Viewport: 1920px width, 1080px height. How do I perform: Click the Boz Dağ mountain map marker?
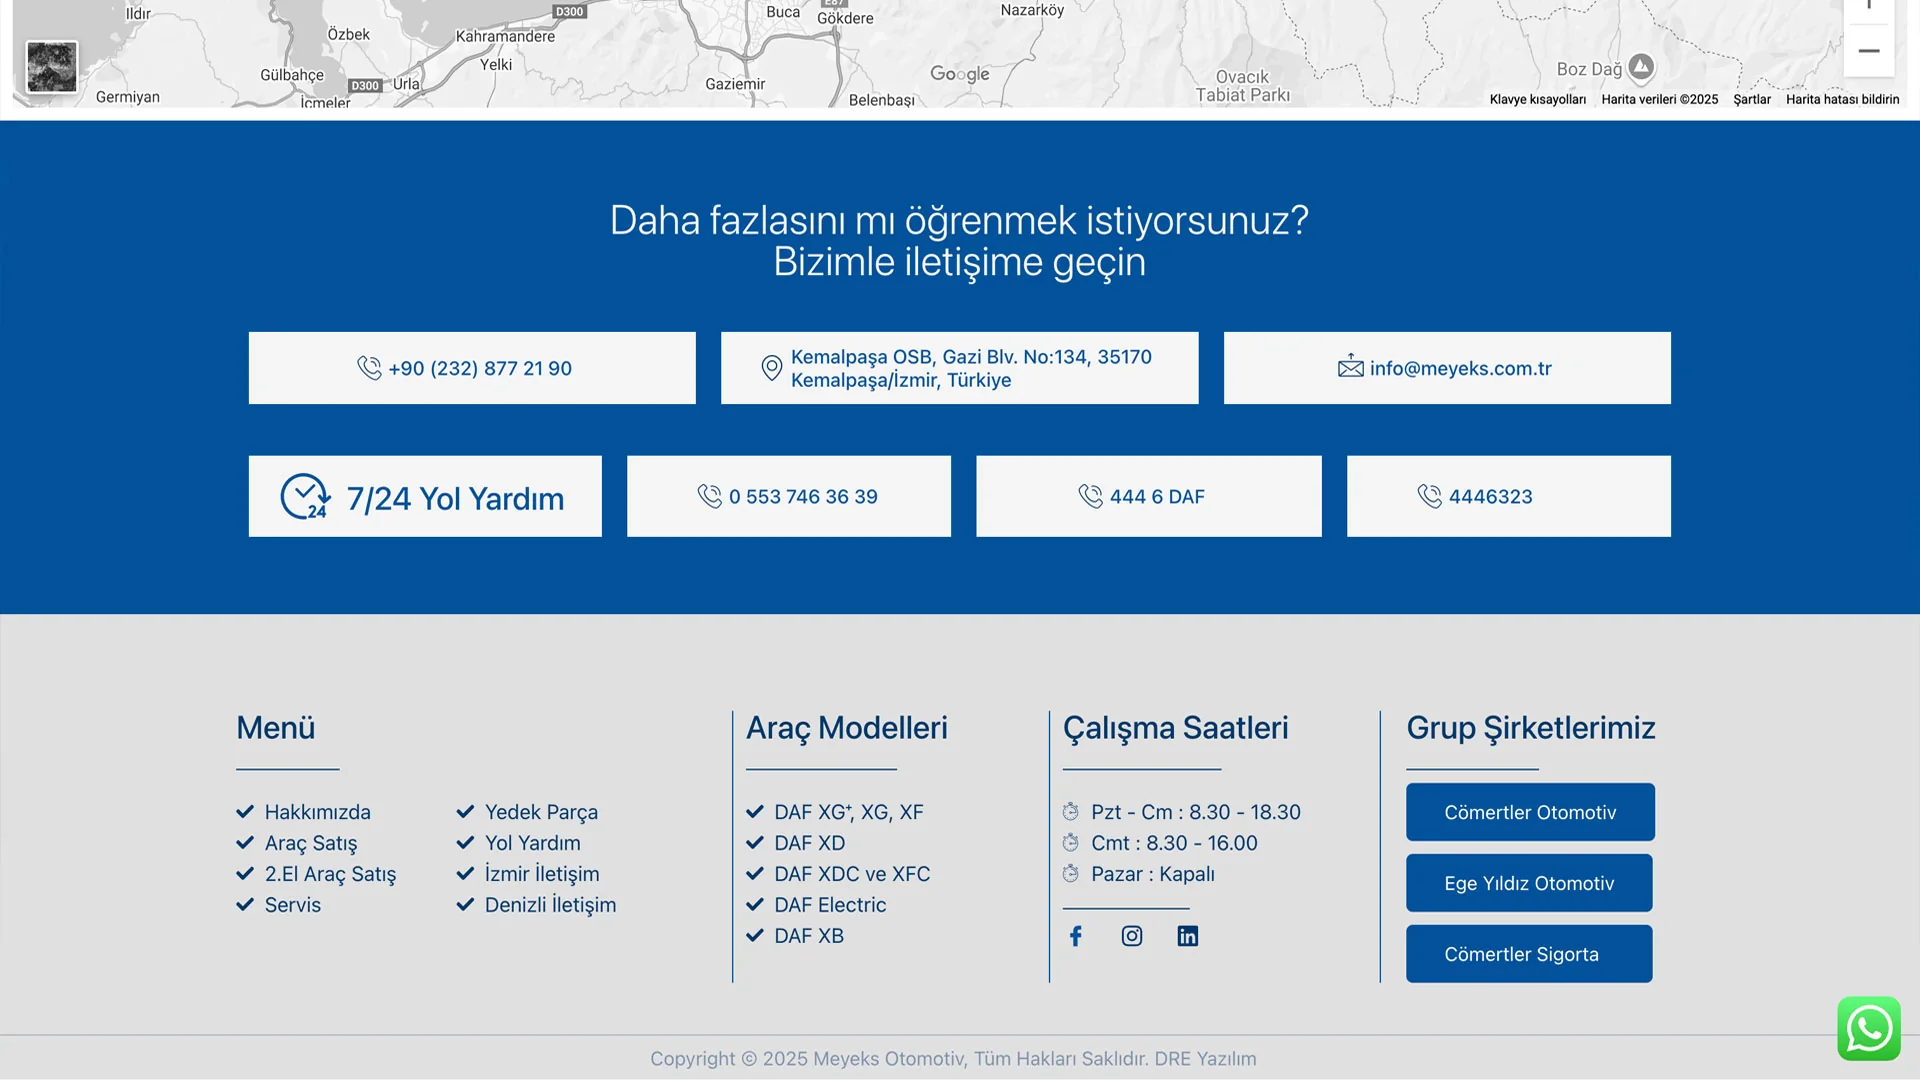pyautogui.click(x=1641, y=67)
